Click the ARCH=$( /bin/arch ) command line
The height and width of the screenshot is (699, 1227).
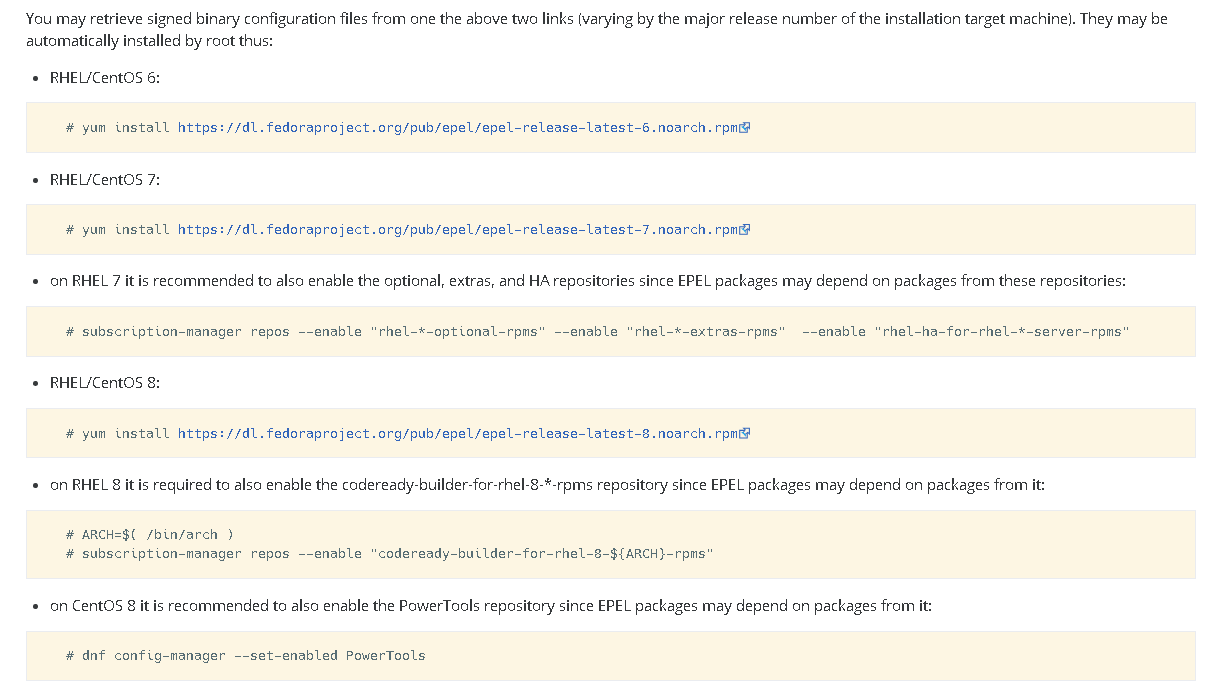pos(150,535)
